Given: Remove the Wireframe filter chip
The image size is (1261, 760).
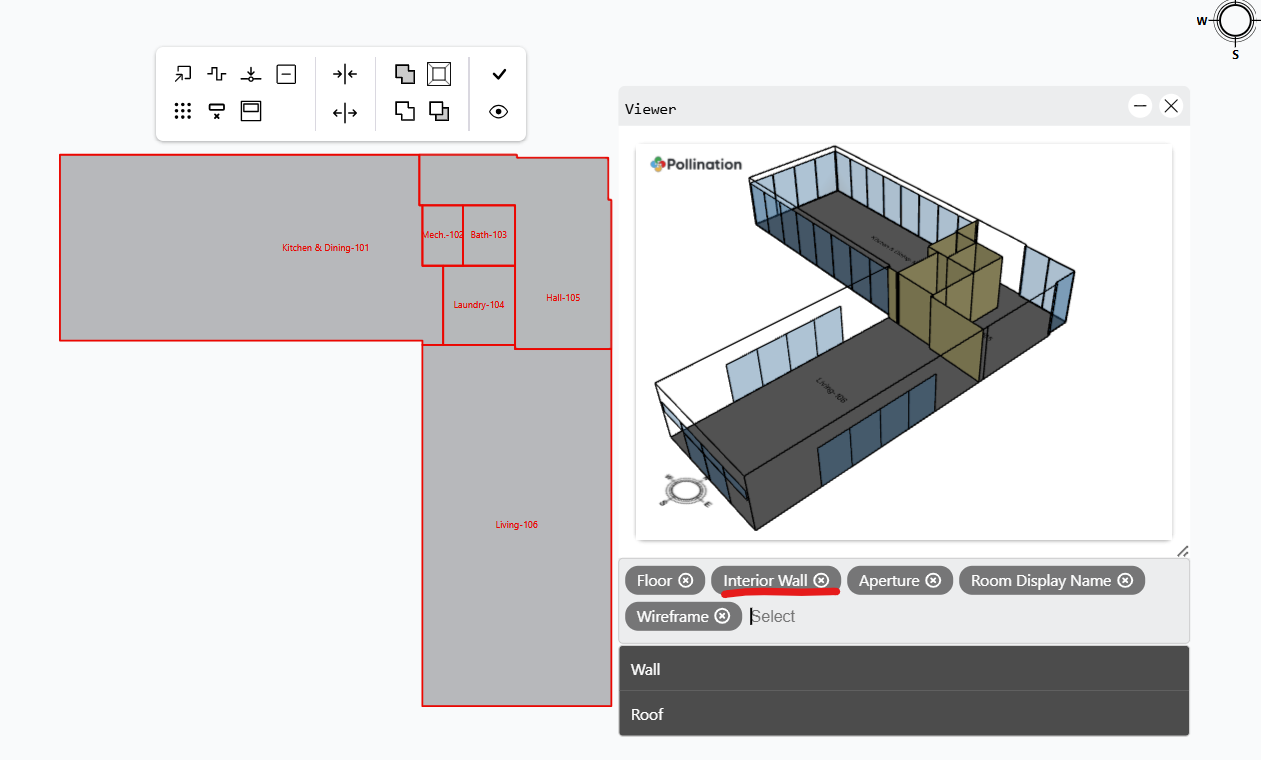Looking at the screenshot, I should pos(724,616).
